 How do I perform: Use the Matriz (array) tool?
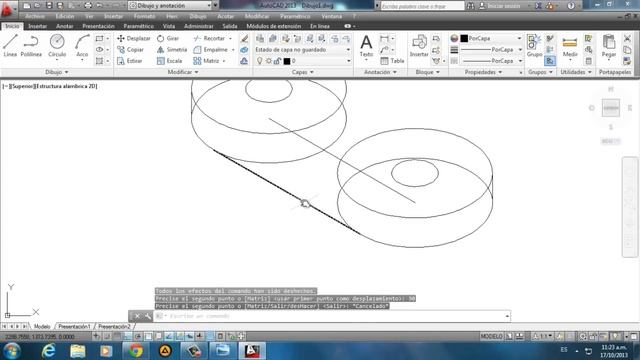tap(206, 61)
